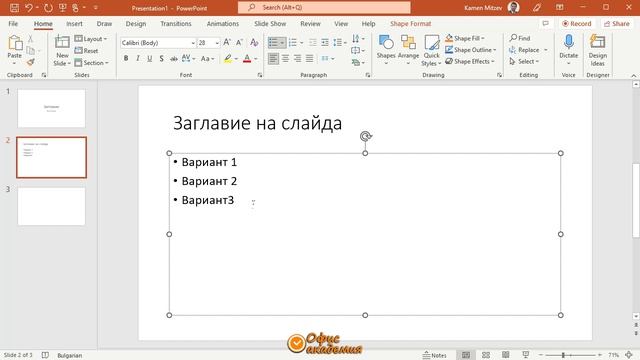Apply red font color swatch
Screen dimensions: 640x360
(247, 59)
